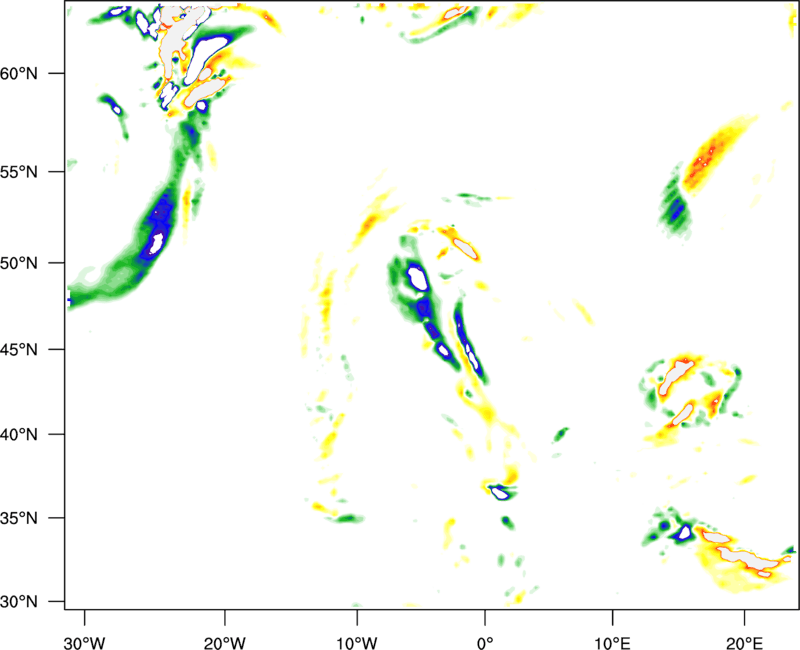Click the 30°N latitude label
This screenshot has height=650, width=800.
(19, 602)
